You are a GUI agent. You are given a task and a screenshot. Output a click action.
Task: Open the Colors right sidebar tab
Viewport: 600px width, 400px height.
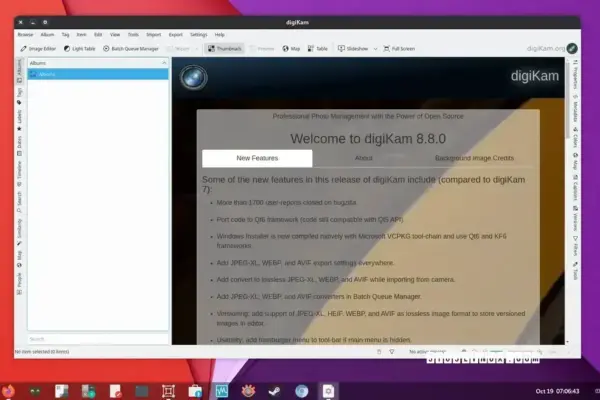[575, 138]
